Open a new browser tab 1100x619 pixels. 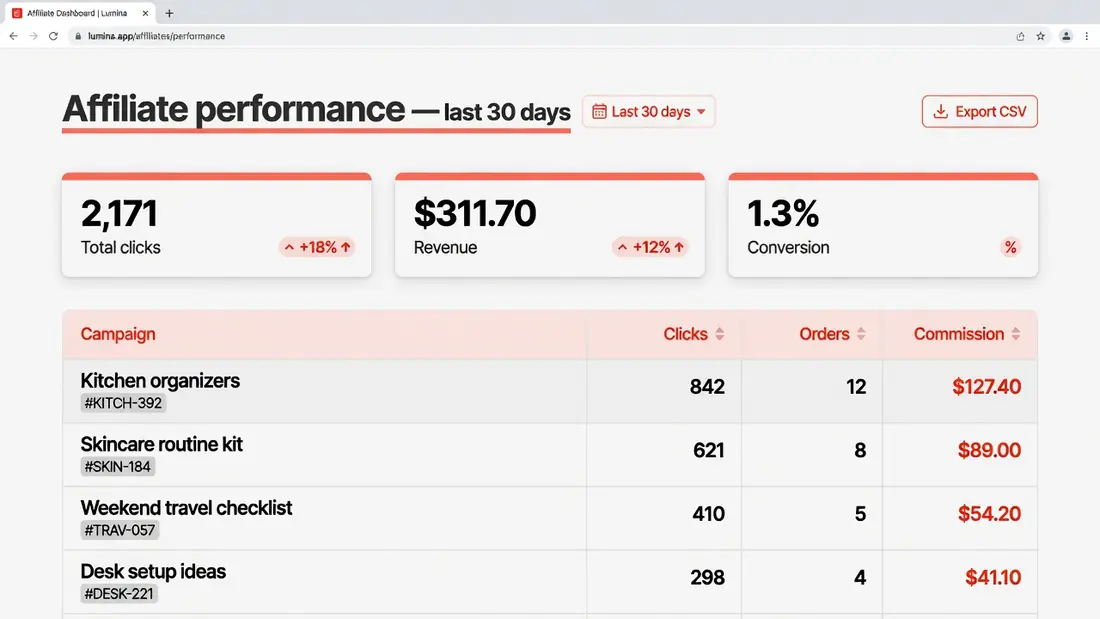tap(169, 13)
